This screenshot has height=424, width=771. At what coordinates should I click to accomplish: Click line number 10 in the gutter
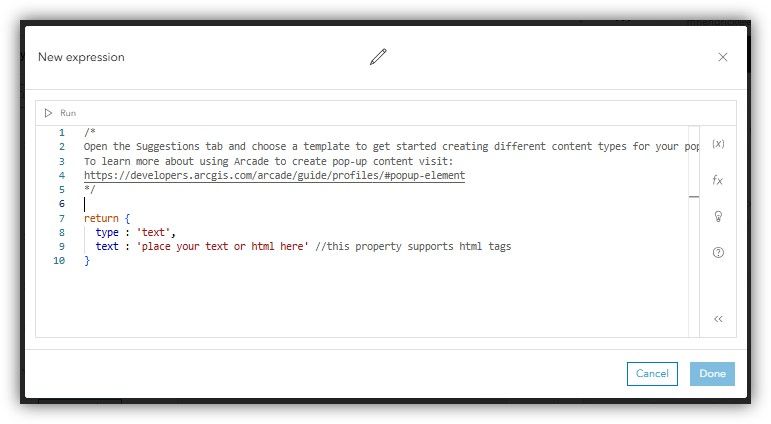[59, 261]
